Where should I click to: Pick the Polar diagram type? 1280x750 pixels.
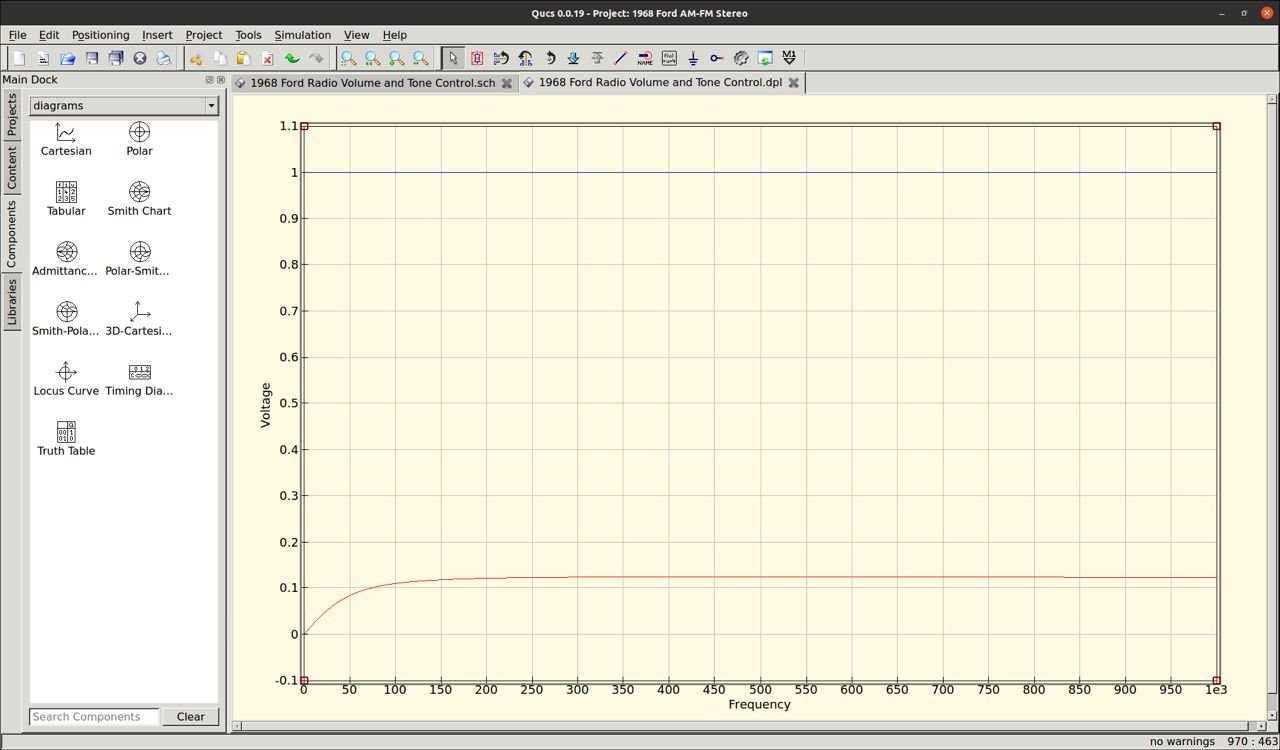pos(139,138)
